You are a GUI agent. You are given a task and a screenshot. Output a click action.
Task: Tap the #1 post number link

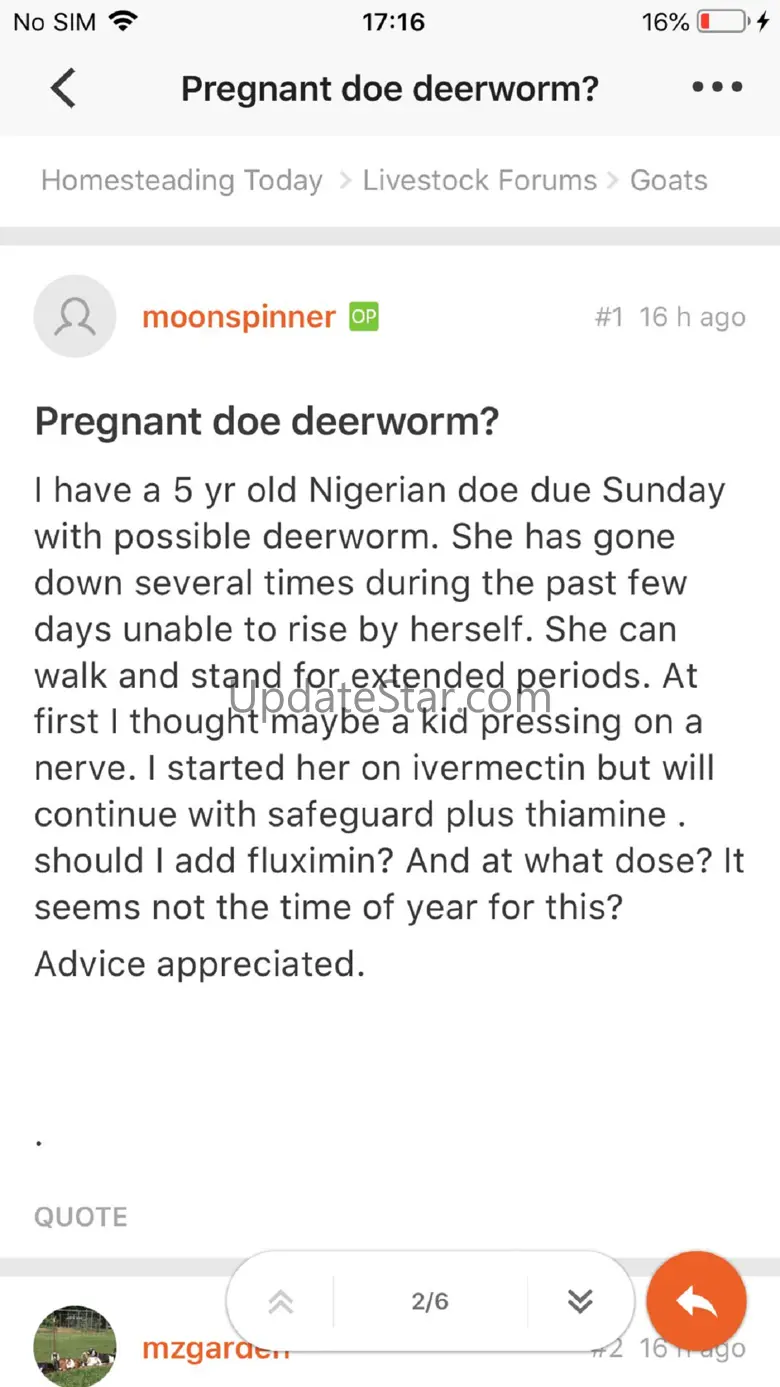608,317
